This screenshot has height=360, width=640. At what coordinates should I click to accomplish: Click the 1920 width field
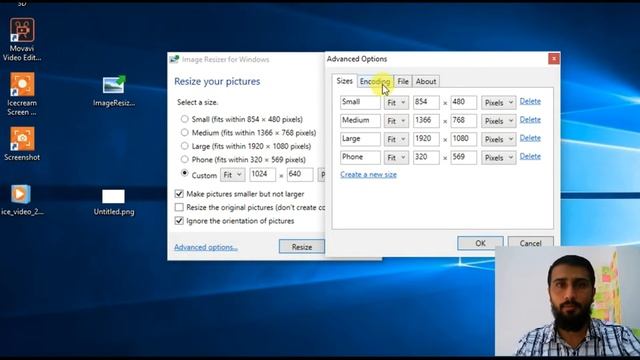(426, 139)
